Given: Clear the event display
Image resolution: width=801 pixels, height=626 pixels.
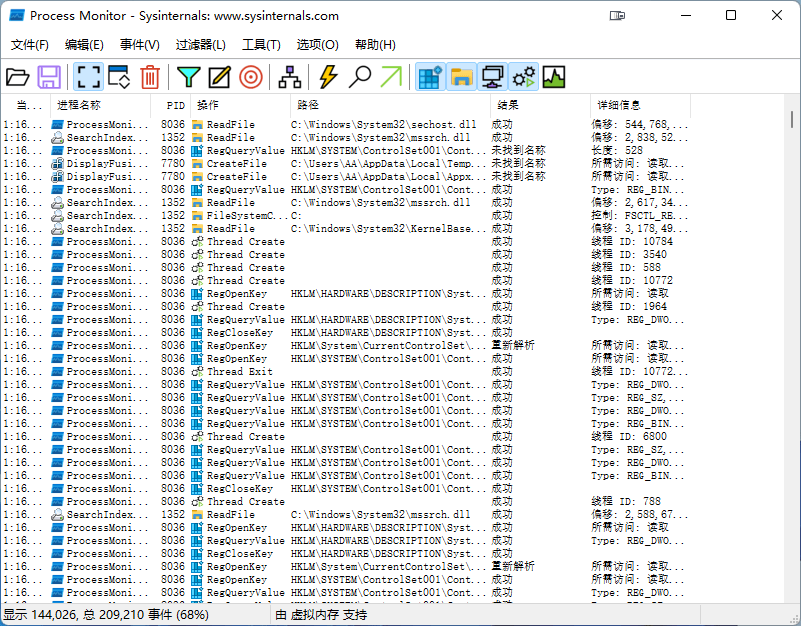Looking at the screenshot, I should [151, 76].
